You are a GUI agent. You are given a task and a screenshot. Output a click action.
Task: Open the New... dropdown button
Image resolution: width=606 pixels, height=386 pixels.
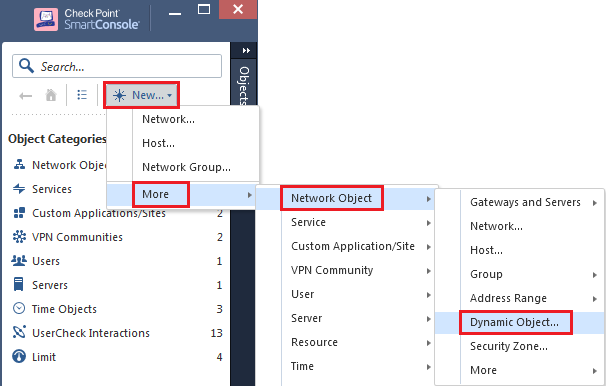141,95
